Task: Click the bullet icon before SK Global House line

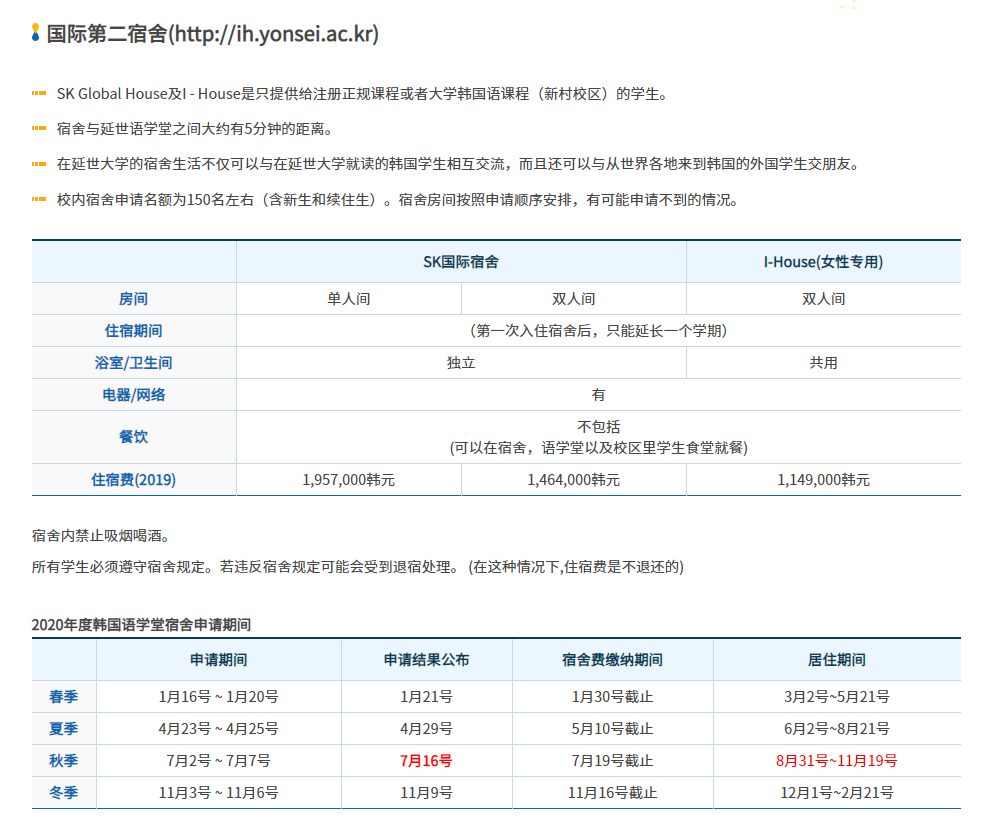Action: pyautogui.click(x=39, y=94)
